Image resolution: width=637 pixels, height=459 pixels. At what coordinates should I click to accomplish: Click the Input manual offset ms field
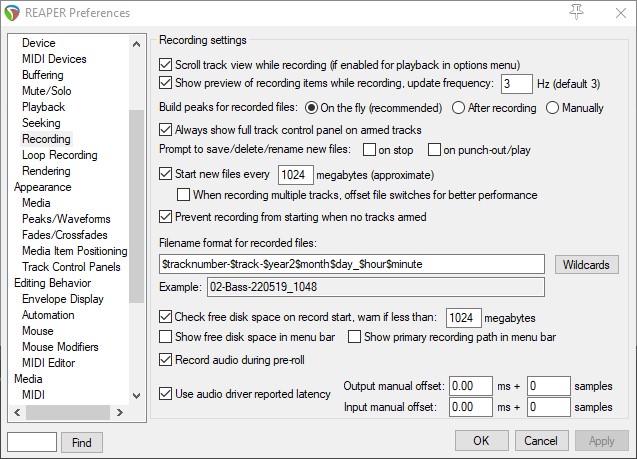(471, 407)
